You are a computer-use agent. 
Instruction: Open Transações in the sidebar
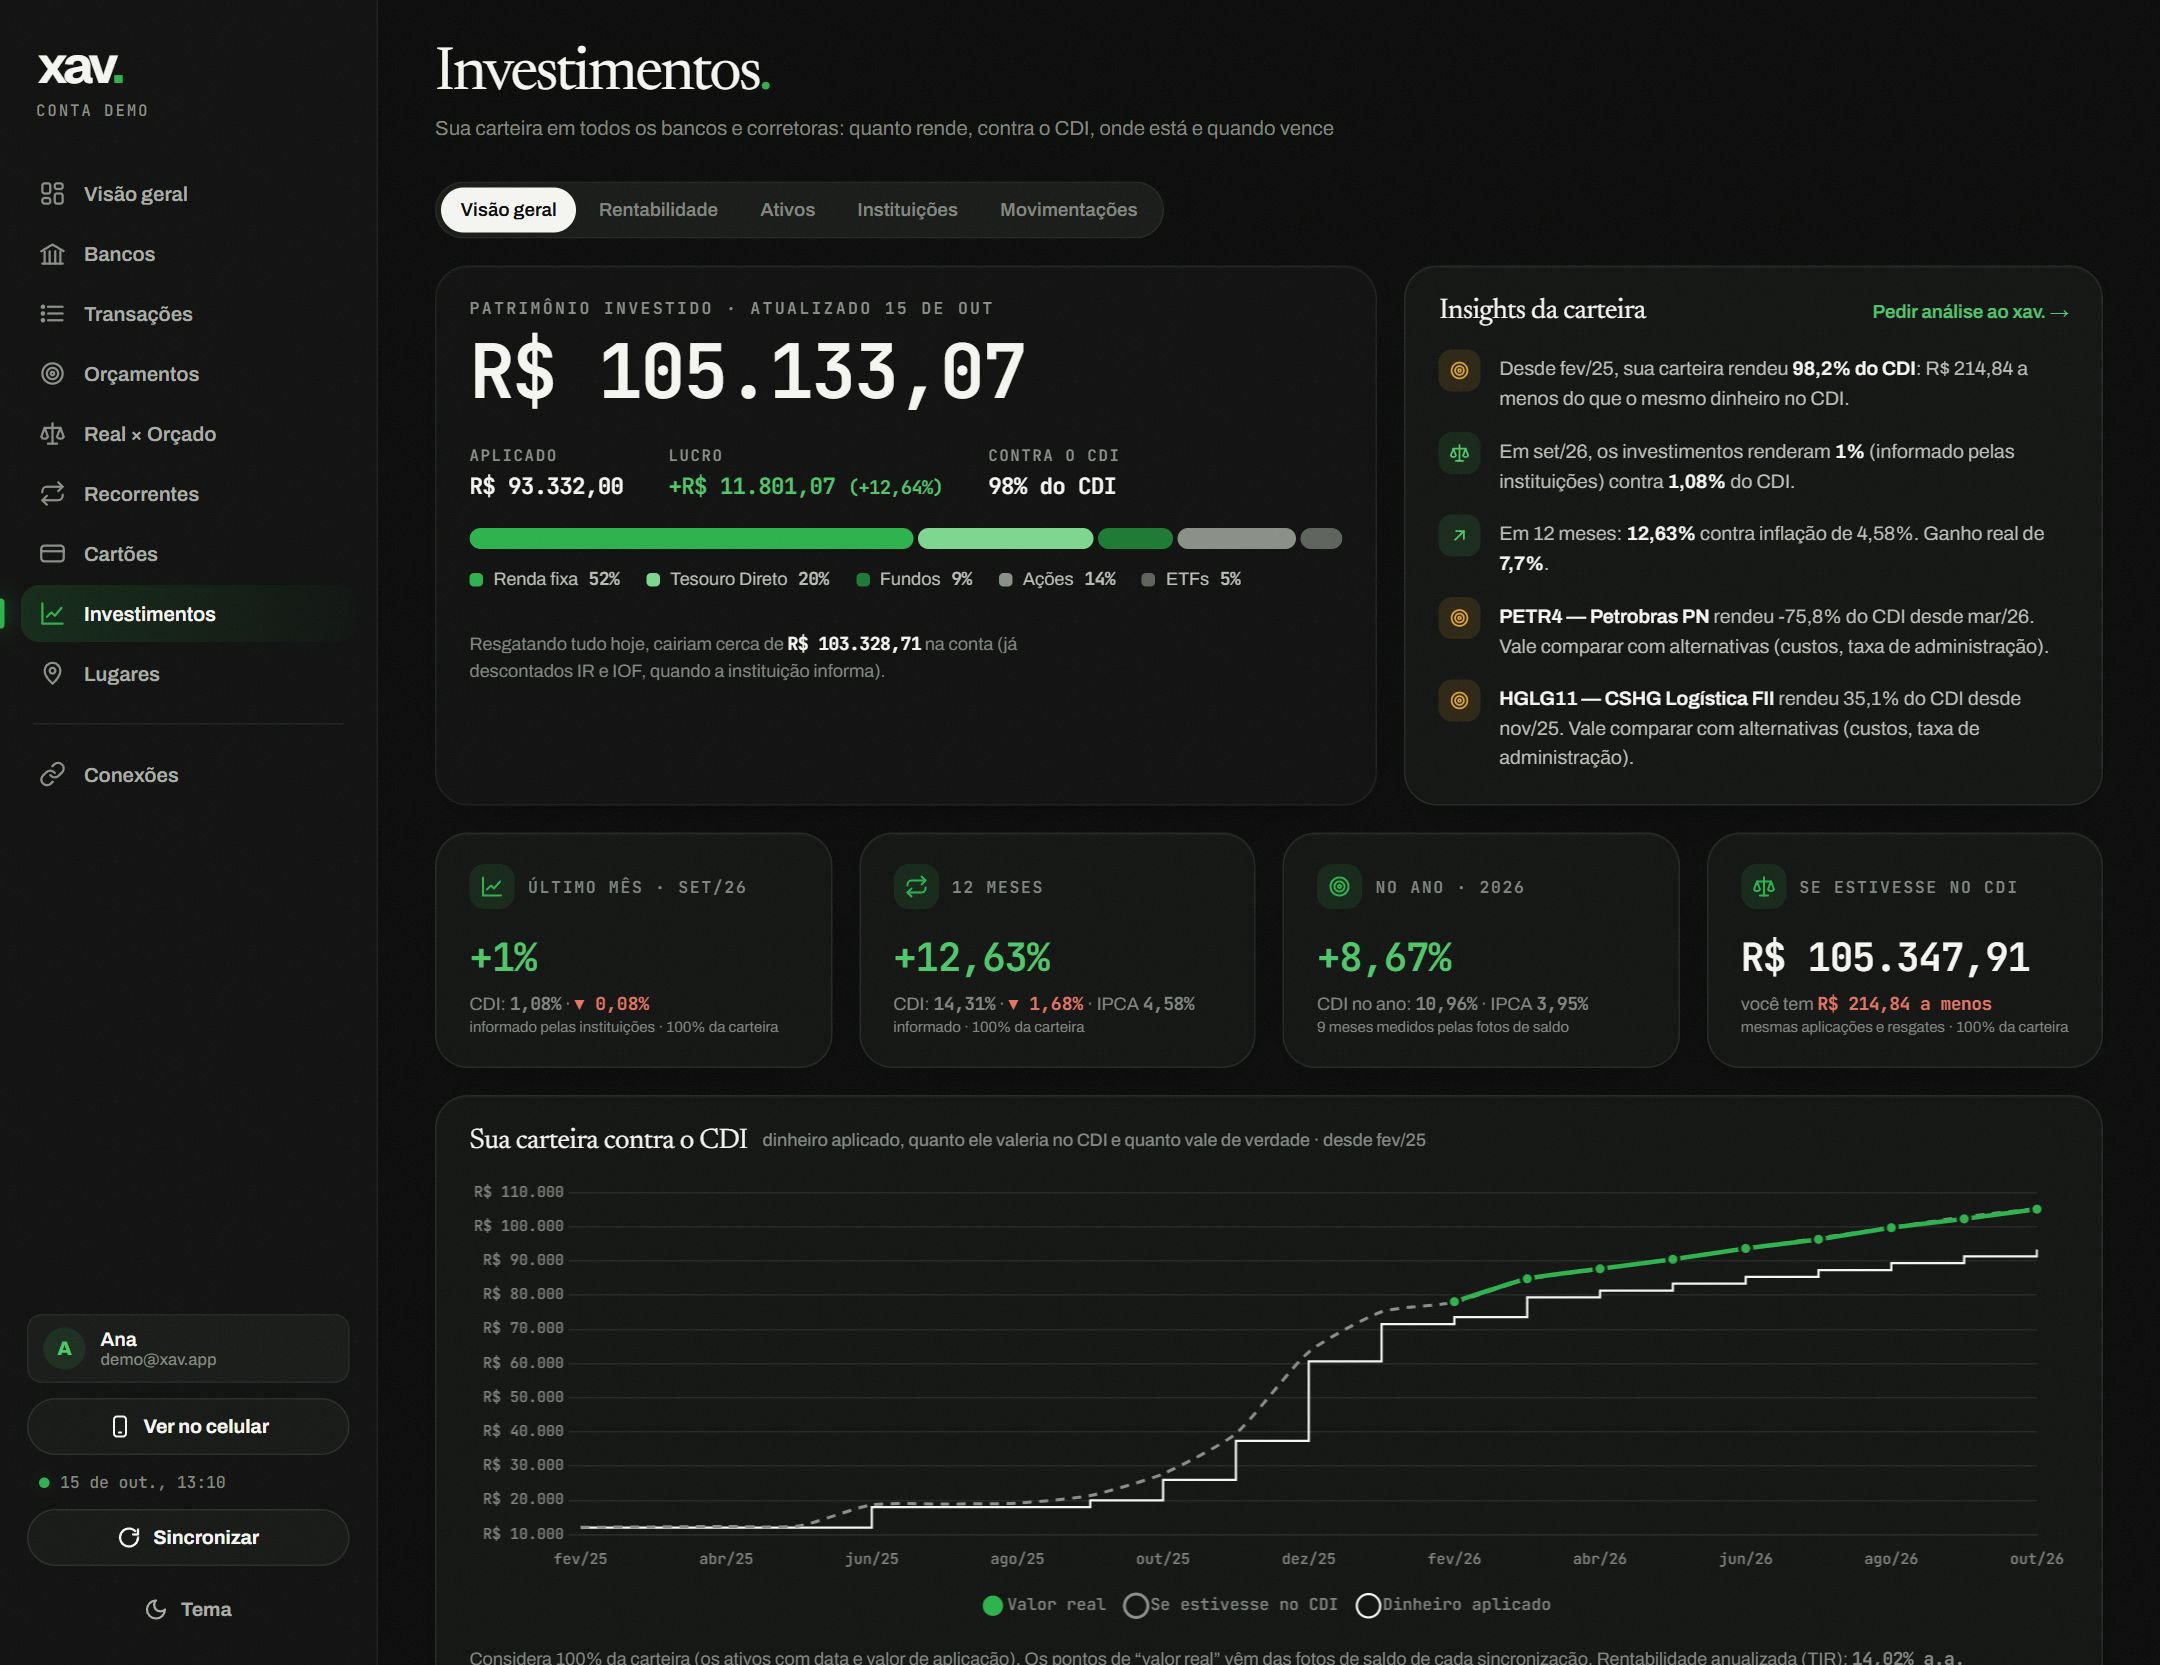coord(186,314)
